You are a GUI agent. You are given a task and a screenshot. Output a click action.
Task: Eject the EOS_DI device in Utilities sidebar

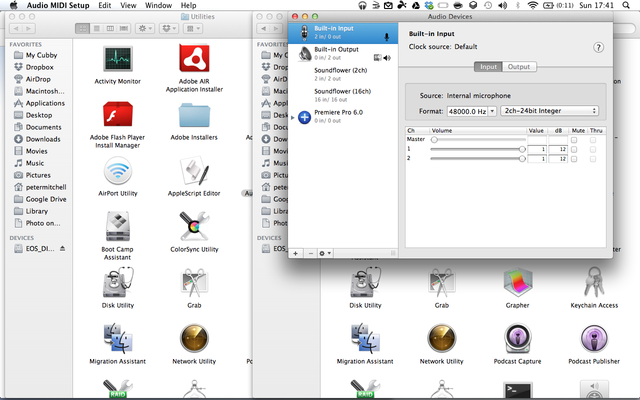[62, 248]
